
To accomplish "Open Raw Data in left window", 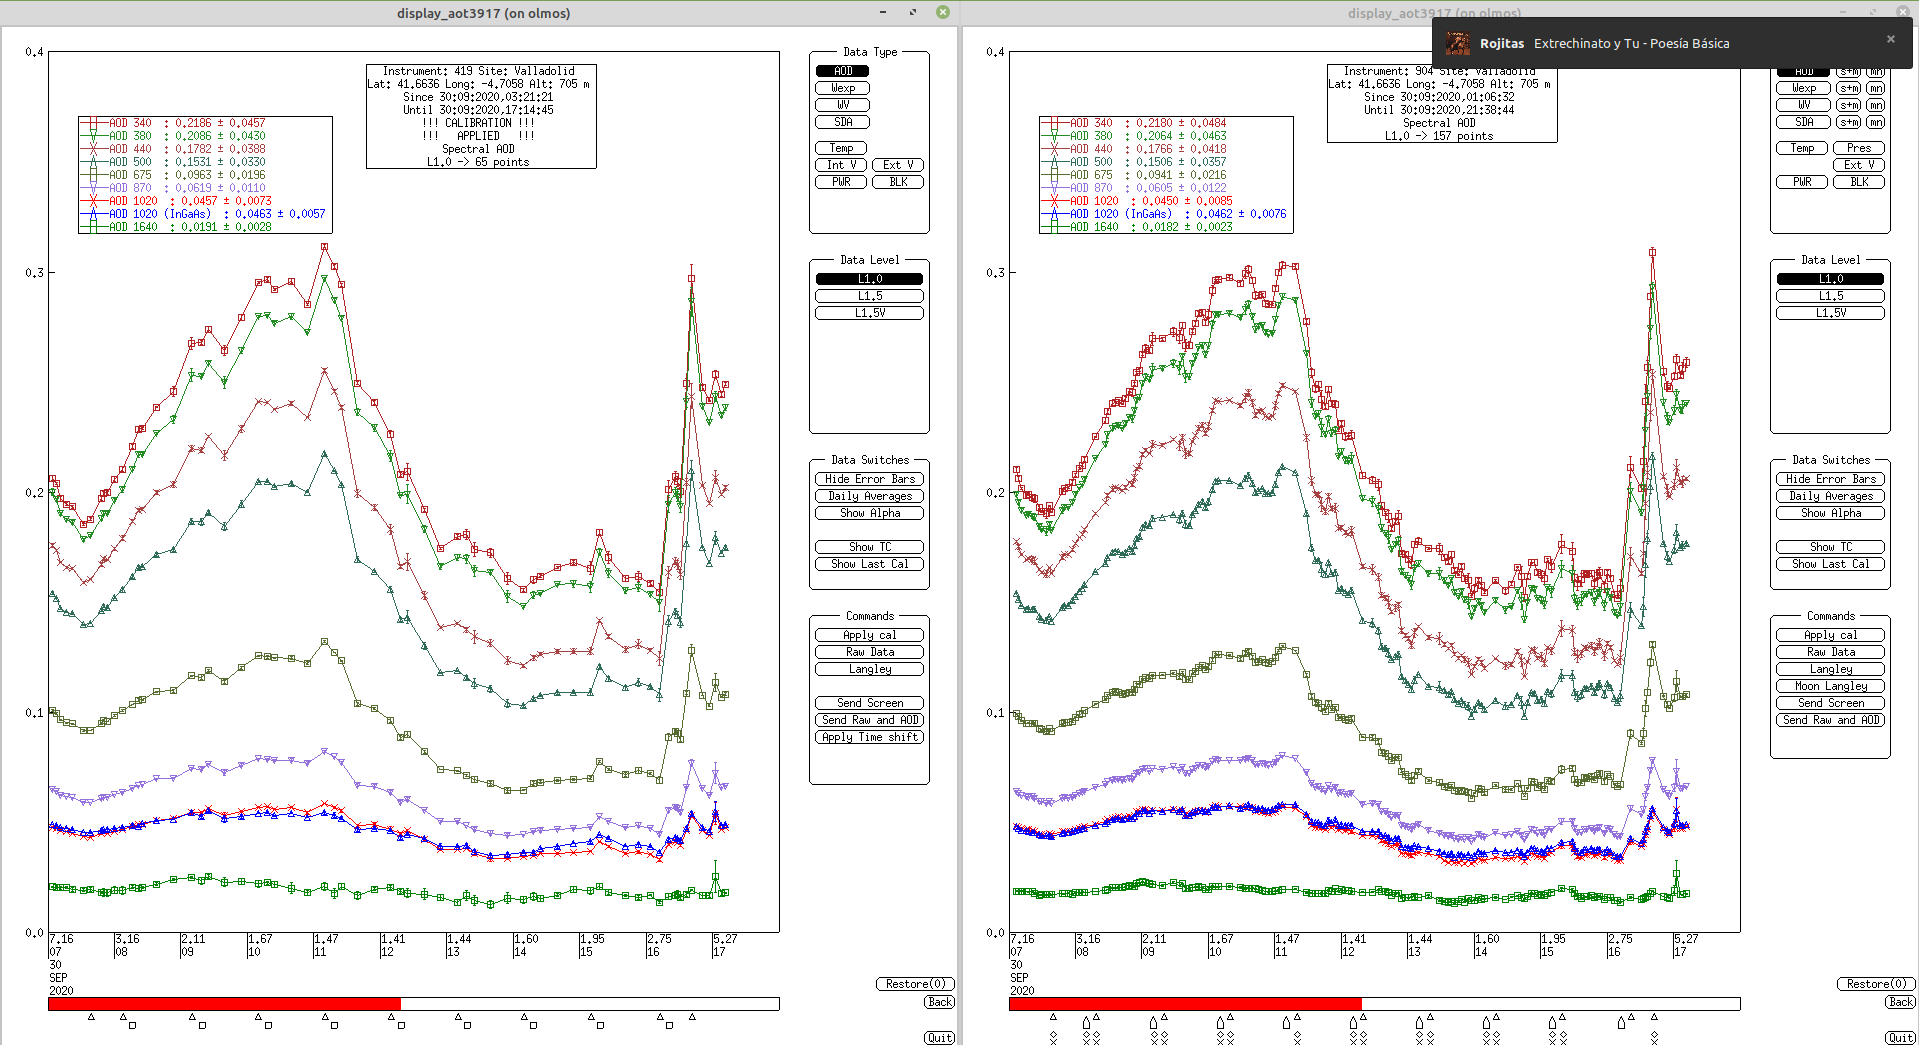I will coord(870,652).
